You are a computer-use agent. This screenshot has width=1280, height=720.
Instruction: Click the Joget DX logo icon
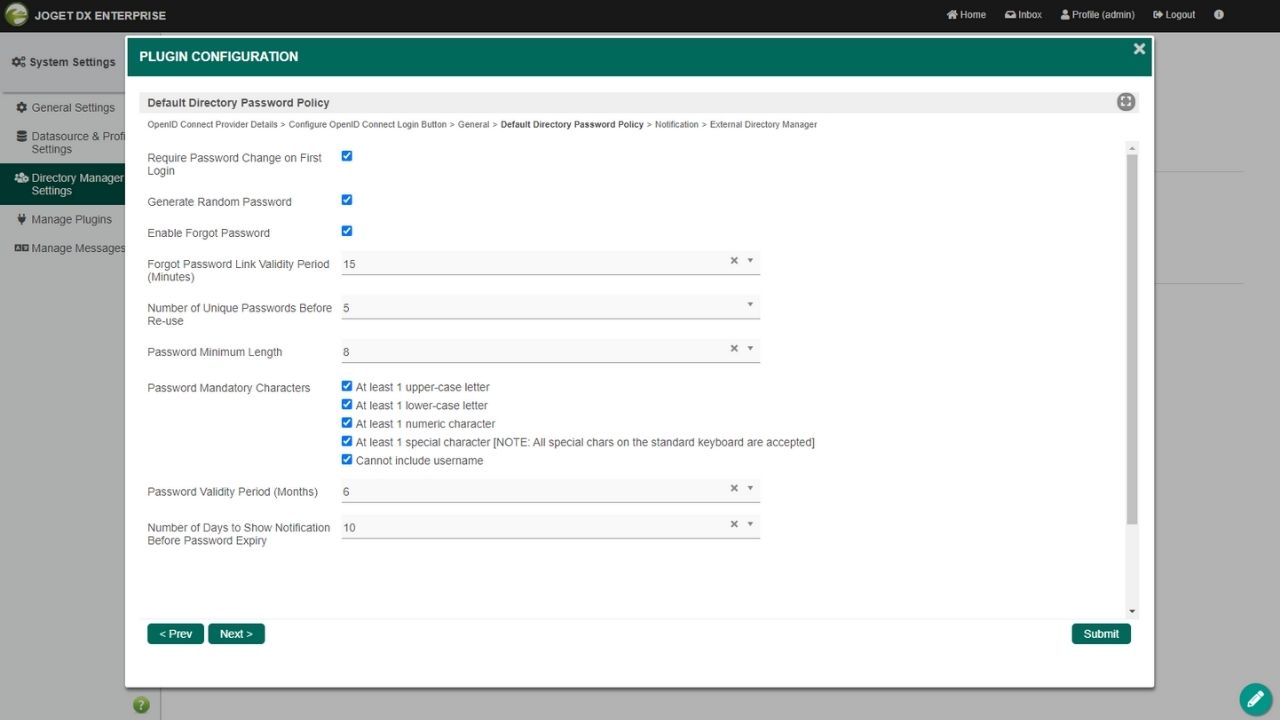(16, 15)
